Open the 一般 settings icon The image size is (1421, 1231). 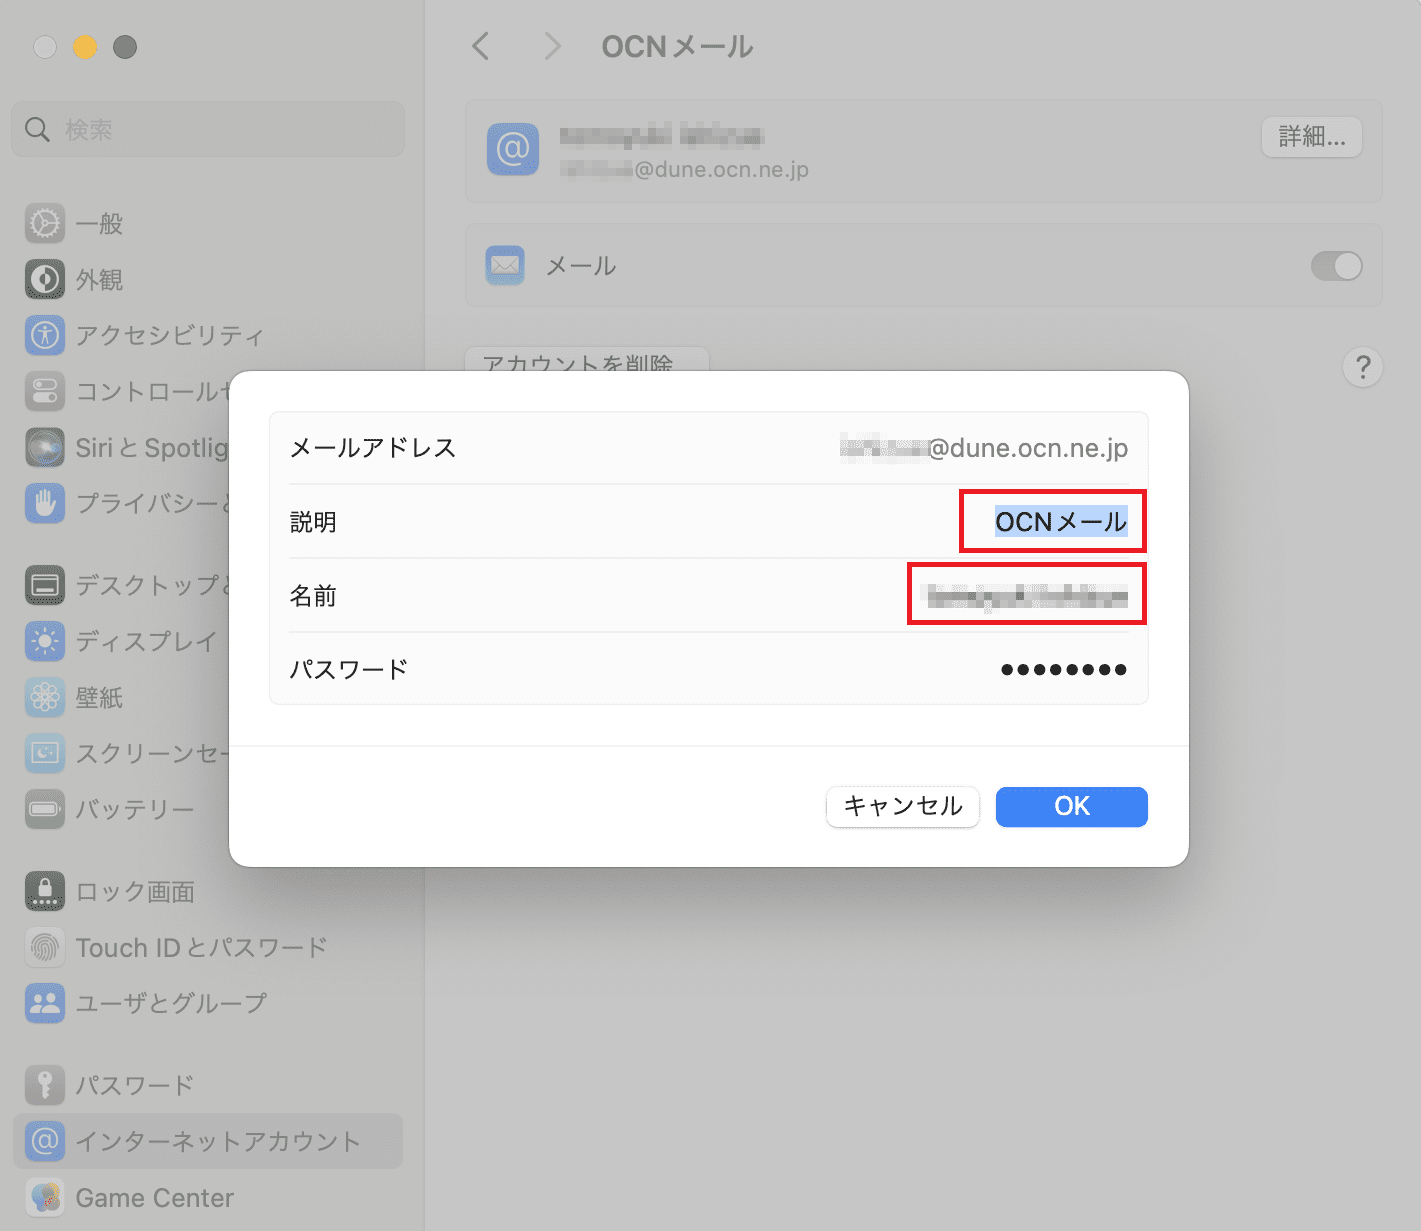click(45, 224)
